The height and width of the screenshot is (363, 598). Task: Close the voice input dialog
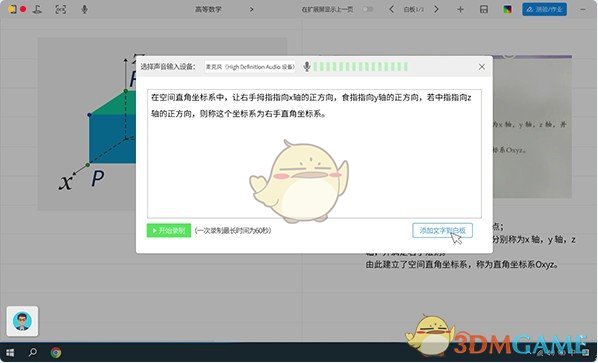[x=482, y=67]
